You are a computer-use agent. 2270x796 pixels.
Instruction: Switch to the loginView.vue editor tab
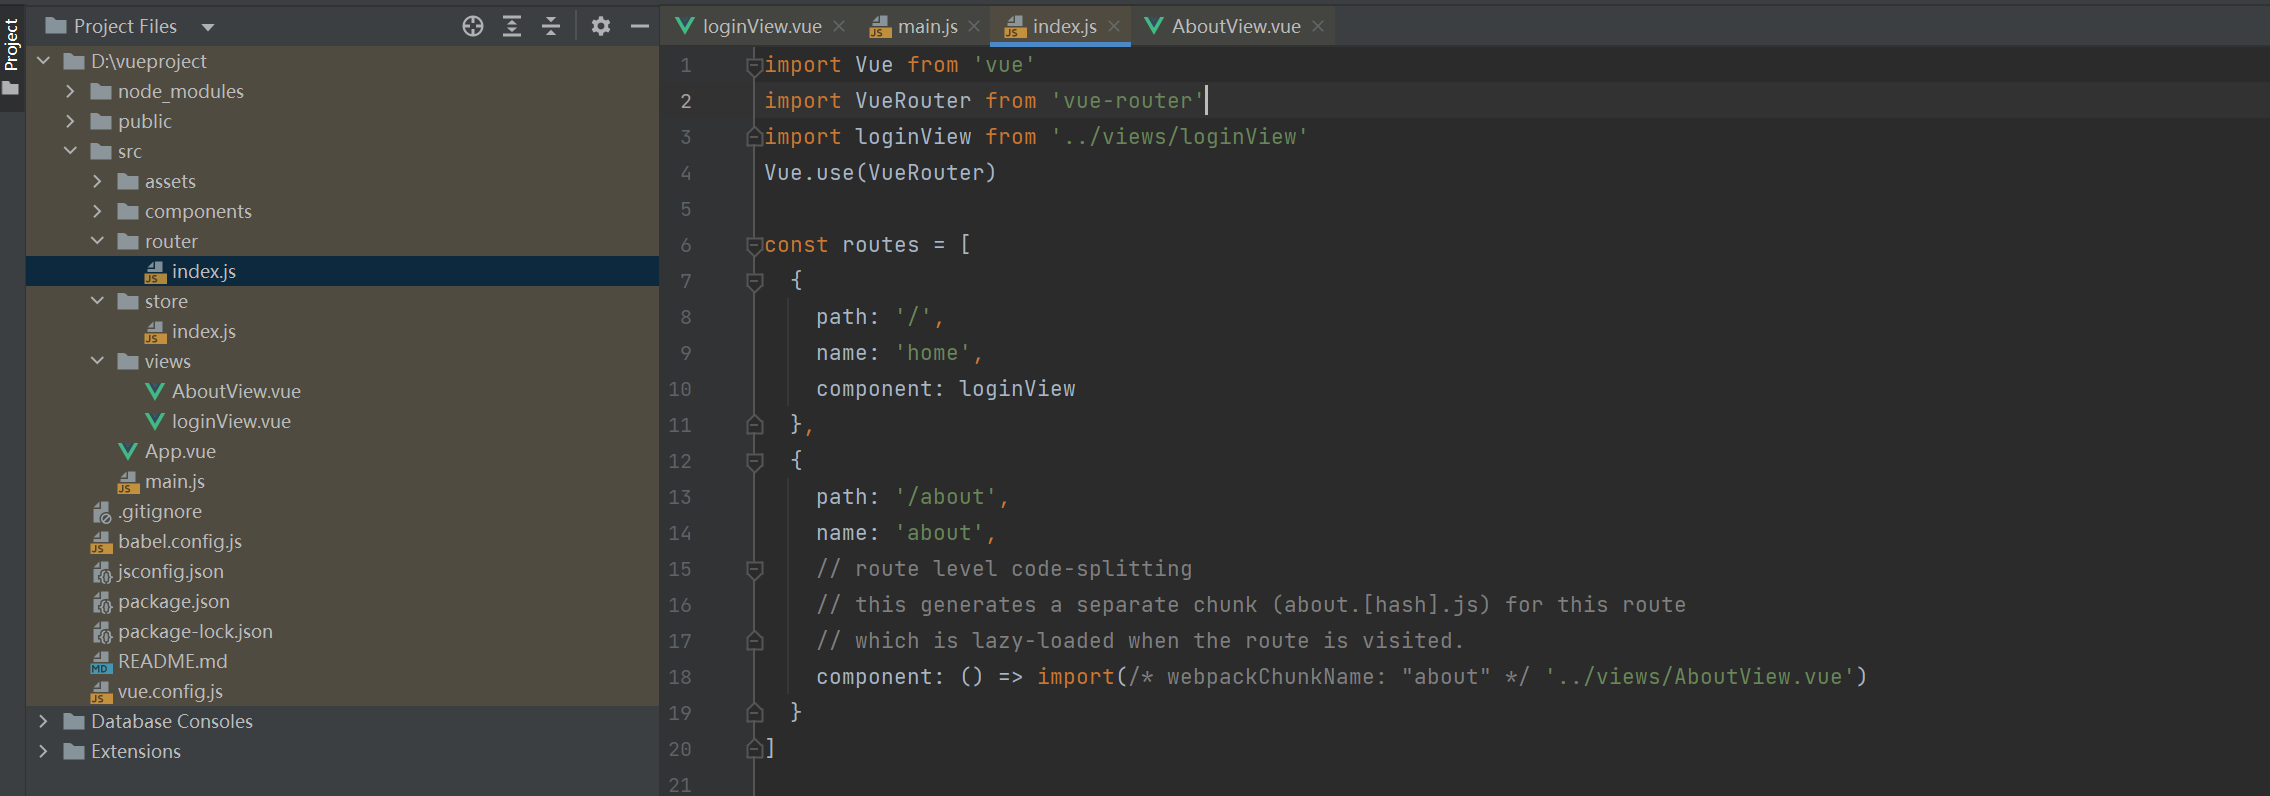[762, 26]
